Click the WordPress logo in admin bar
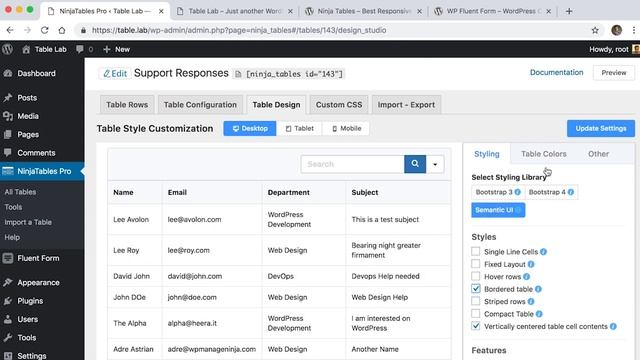640x360 pixels. (7, 49)
